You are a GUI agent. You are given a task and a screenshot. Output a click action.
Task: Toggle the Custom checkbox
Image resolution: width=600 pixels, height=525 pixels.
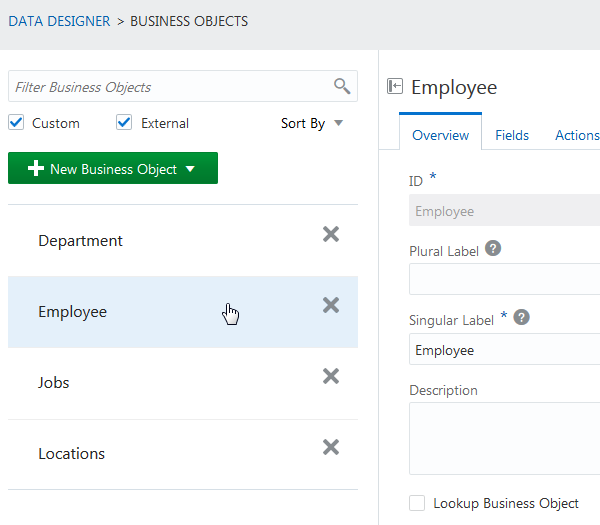pyautogui.click(x=16, y=123)
